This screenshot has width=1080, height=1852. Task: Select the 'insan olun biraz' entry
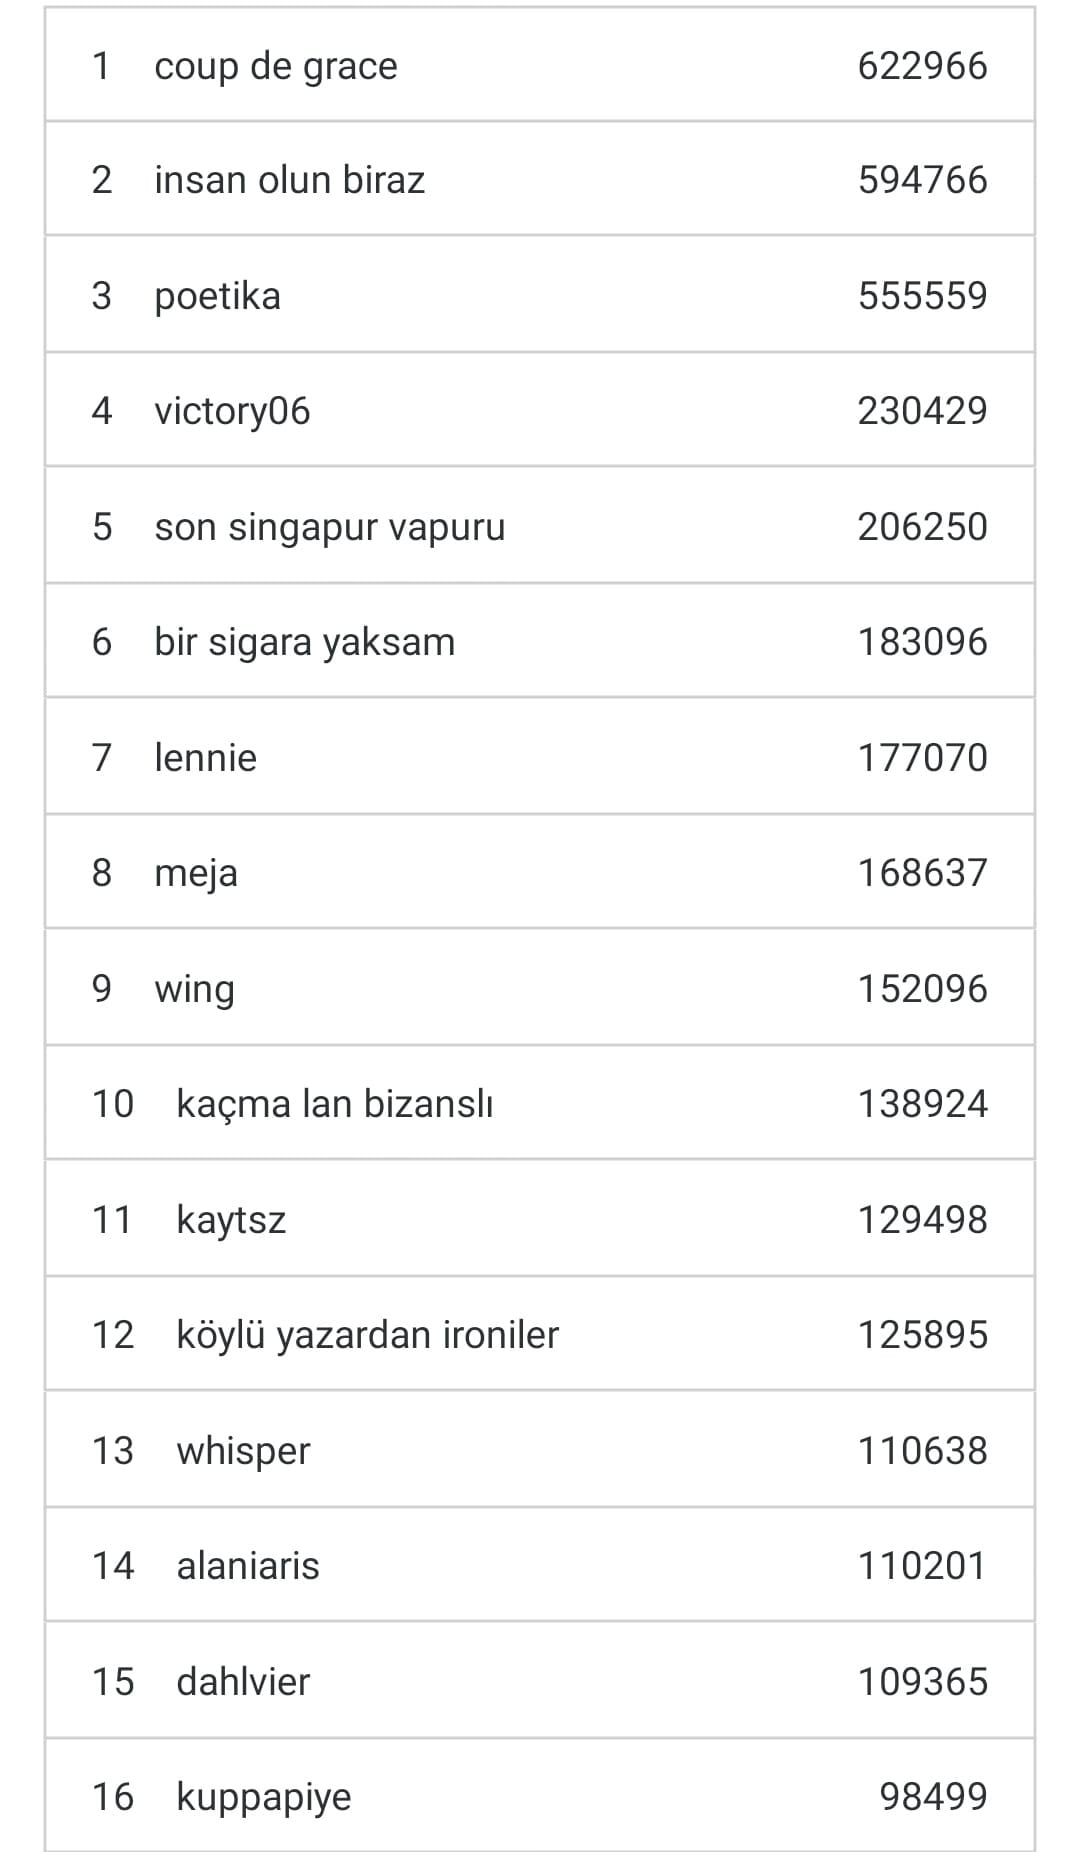(289, 180)
